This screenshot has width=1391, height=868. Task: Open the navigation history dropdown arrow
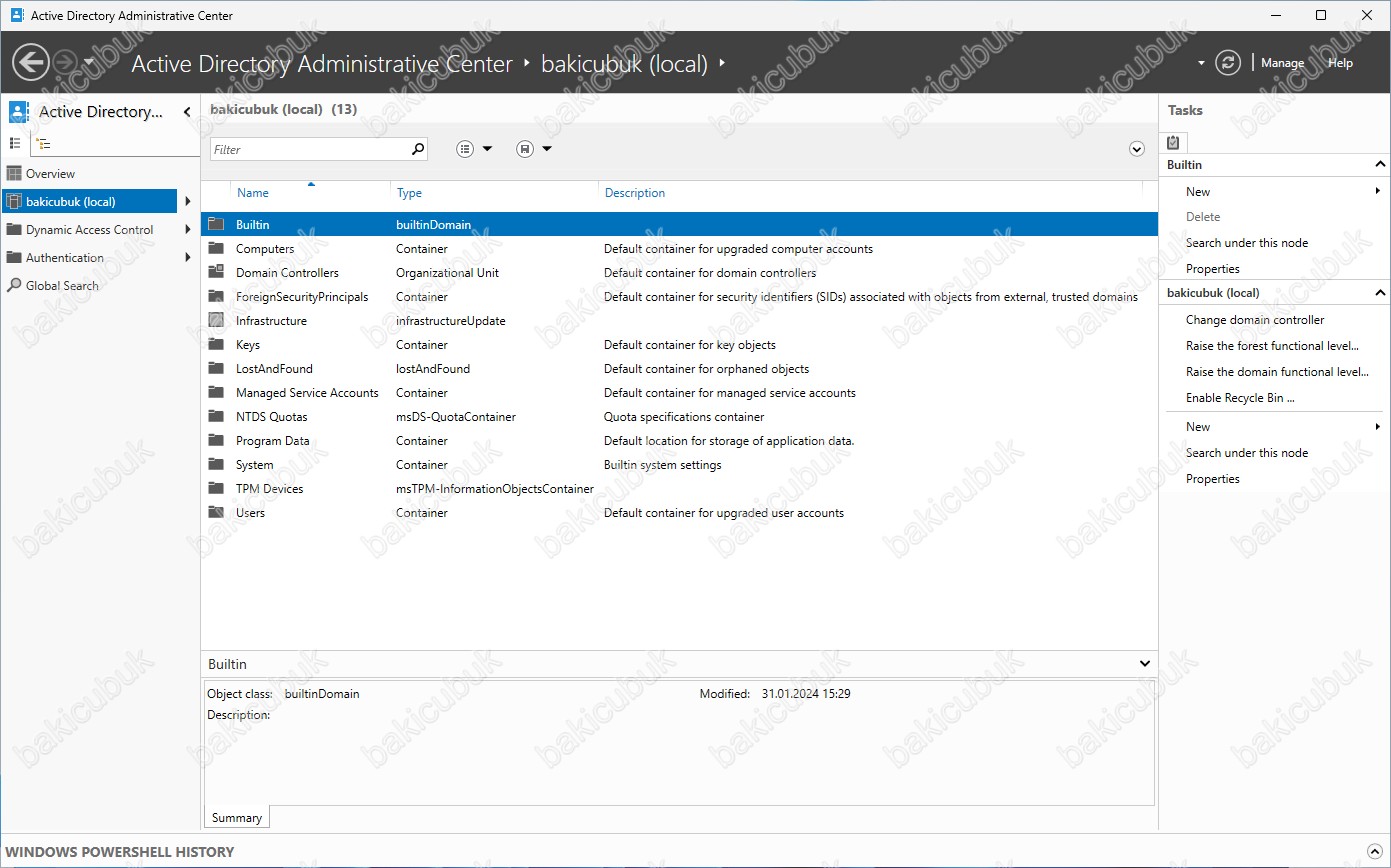click(x=89, y=63)
